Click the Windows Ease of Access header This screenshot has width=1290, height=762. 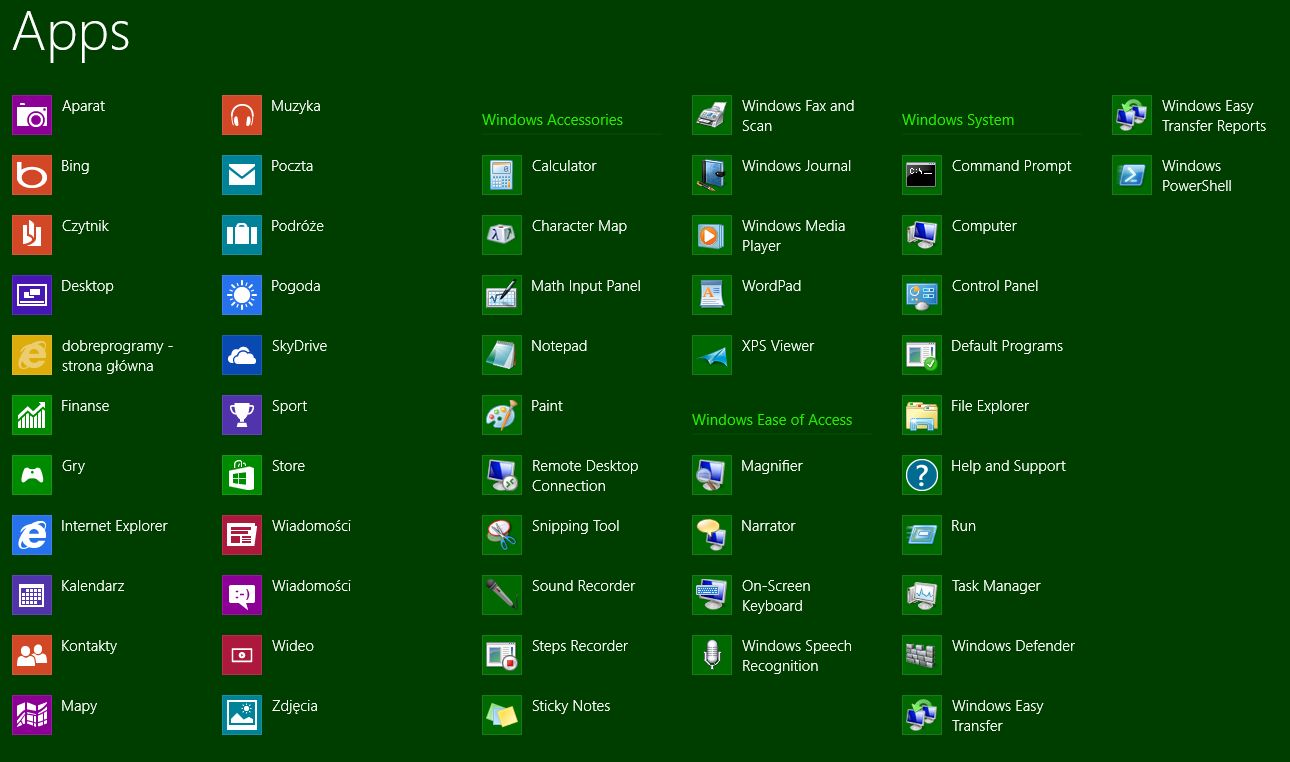click(772, 420)
